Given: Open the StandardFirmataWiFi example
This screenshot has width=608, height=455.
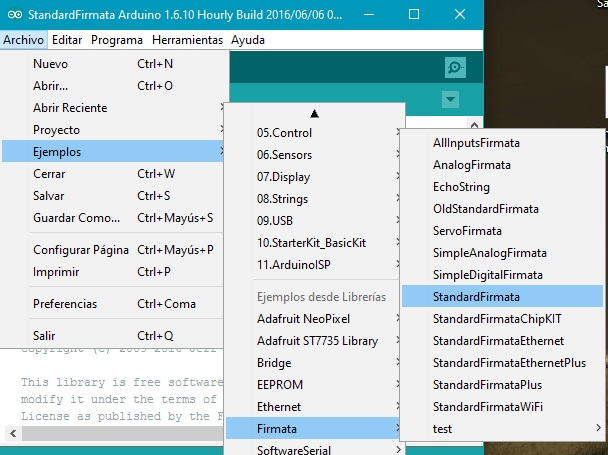Looking at the screenshot, I should pyautogui.click(x=503, y=407).
